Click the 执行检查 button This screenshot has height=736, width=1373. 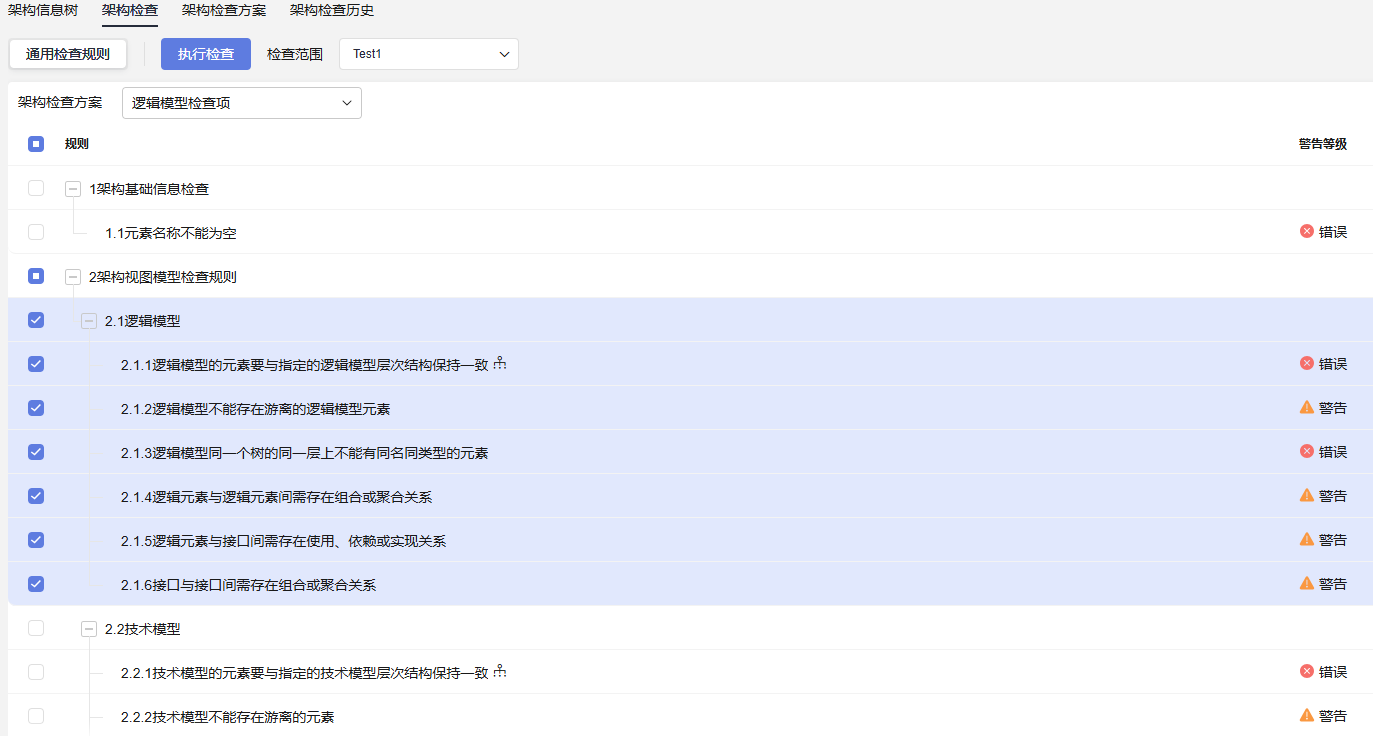(206, 54)
